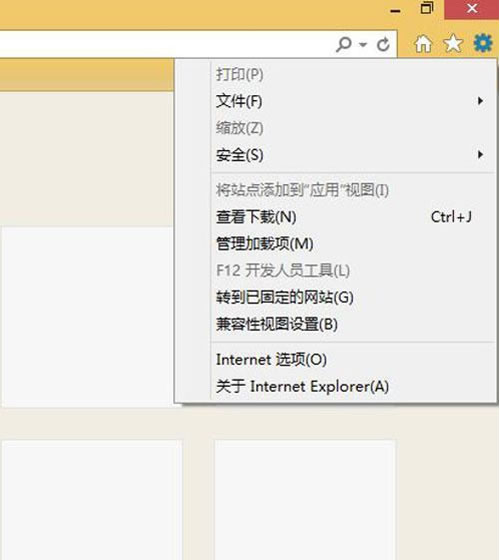Close the browser window
Viewport: 500px width, 560px height.
click(472, 9)
